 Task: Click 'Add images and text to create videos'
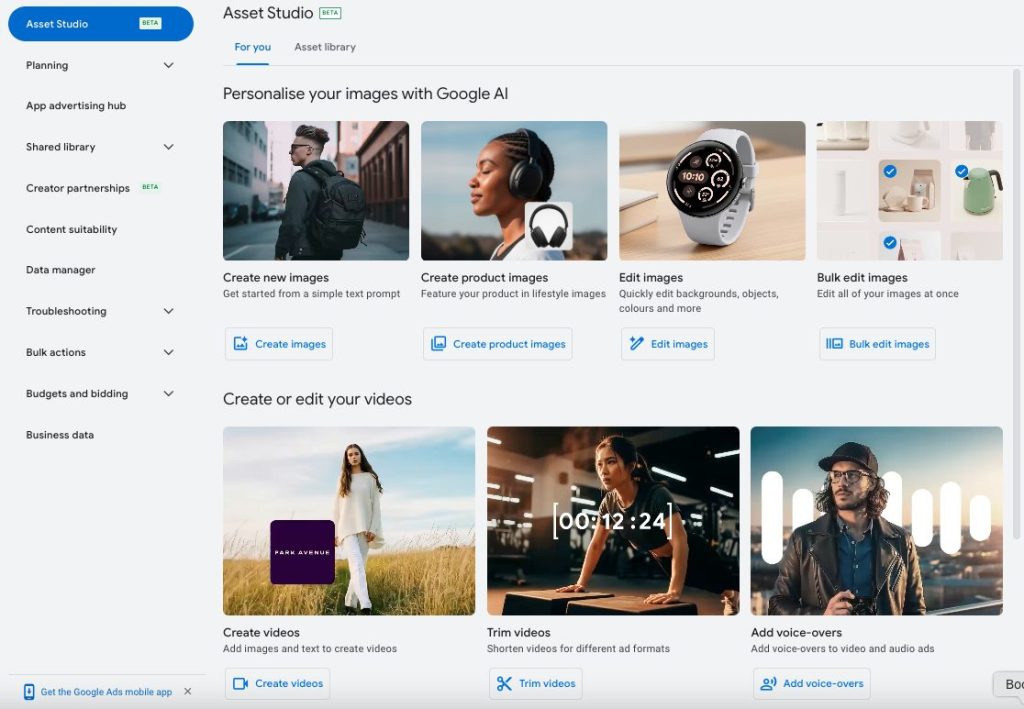[x=310, y=648]
